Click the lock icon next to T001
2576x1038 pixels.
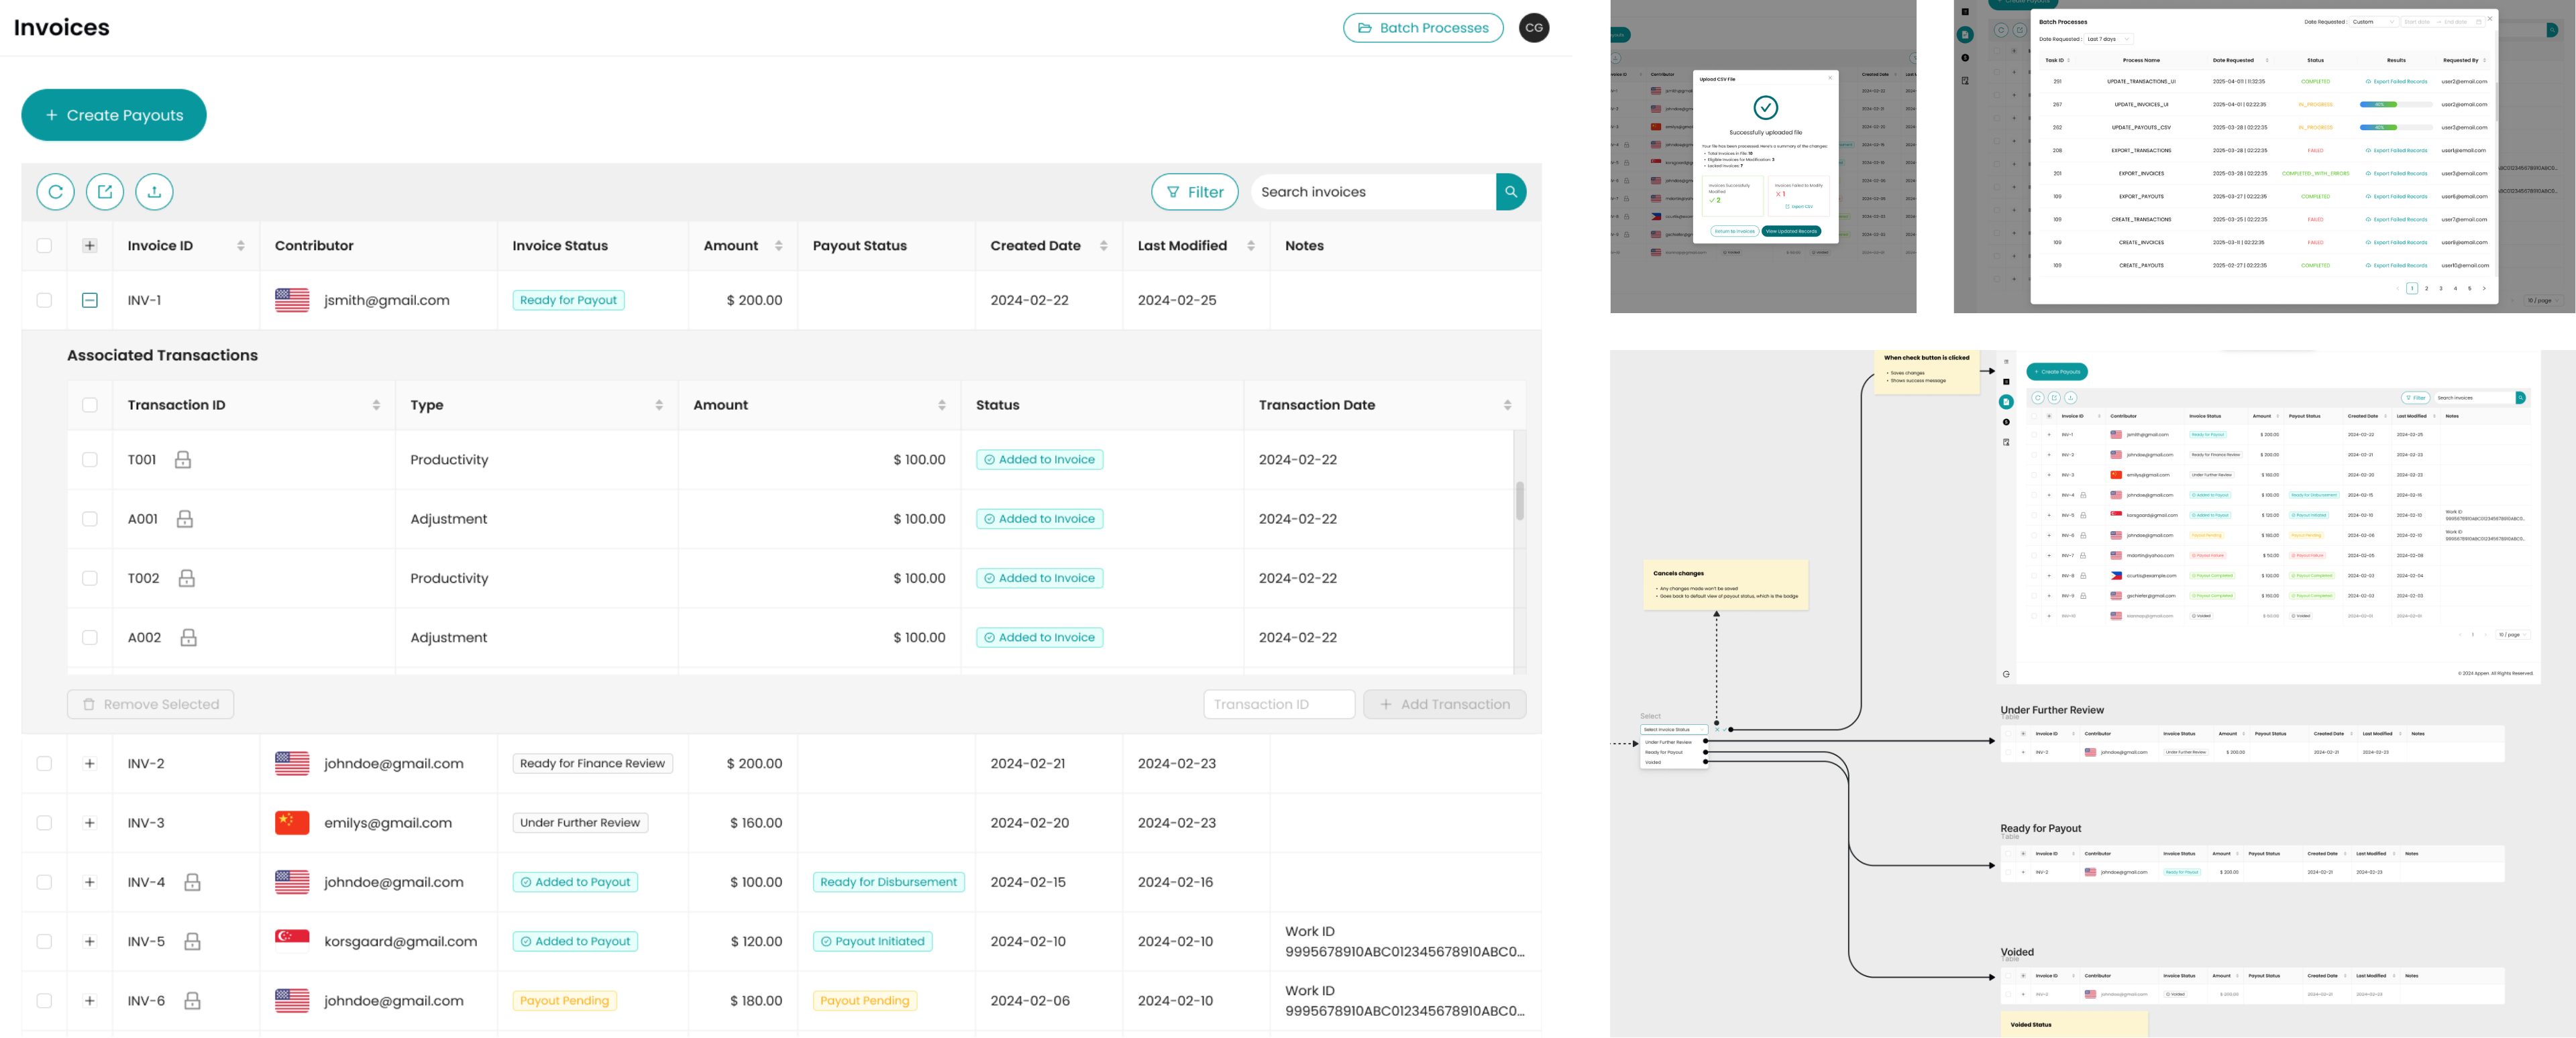coord(183,460)
